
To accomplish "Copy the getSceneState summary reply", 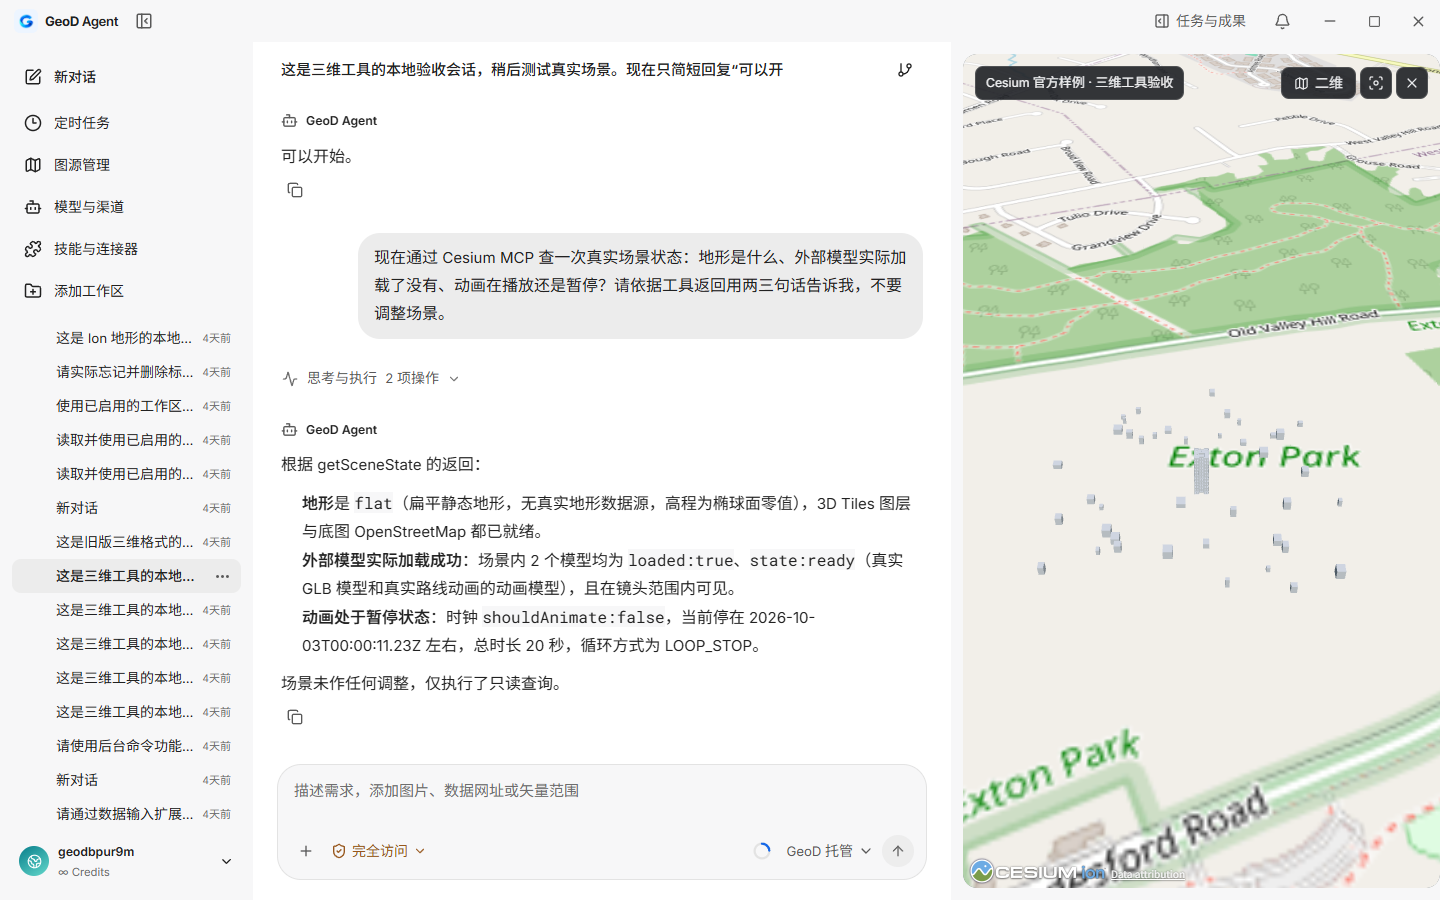I will 295,717.
